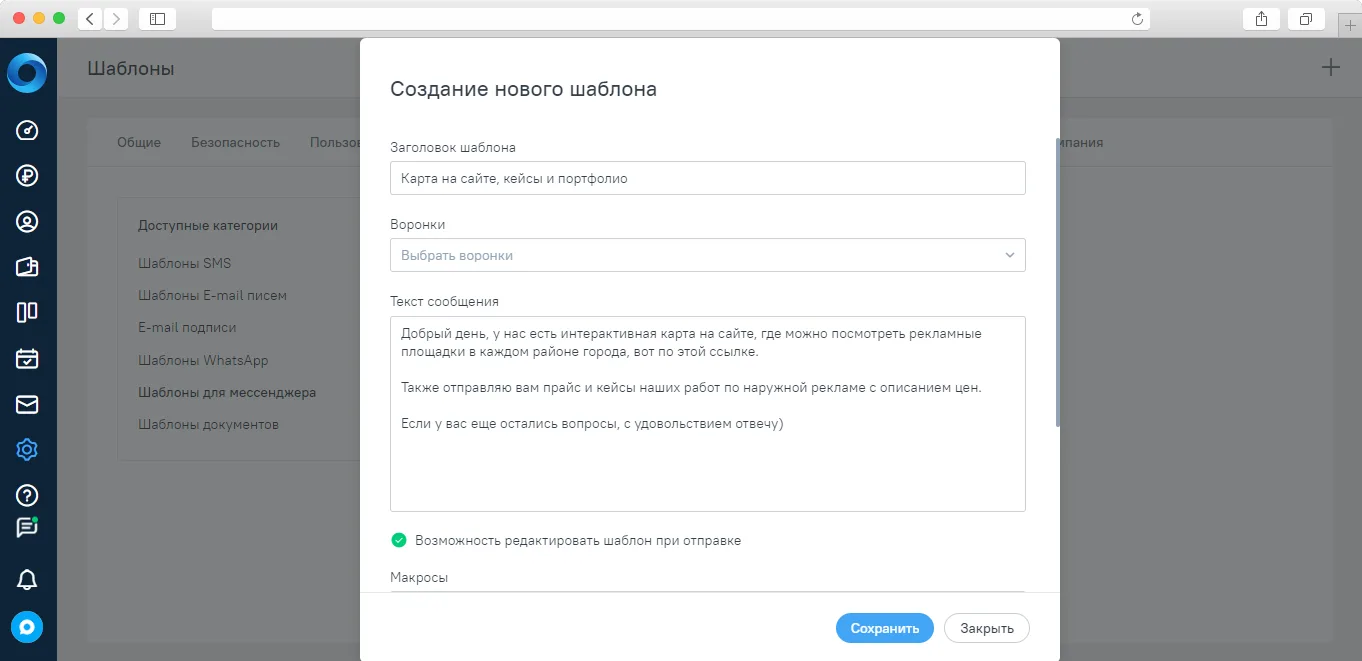Select Шаблоны SMS category

pyautogui.click(x=185, y=263)
